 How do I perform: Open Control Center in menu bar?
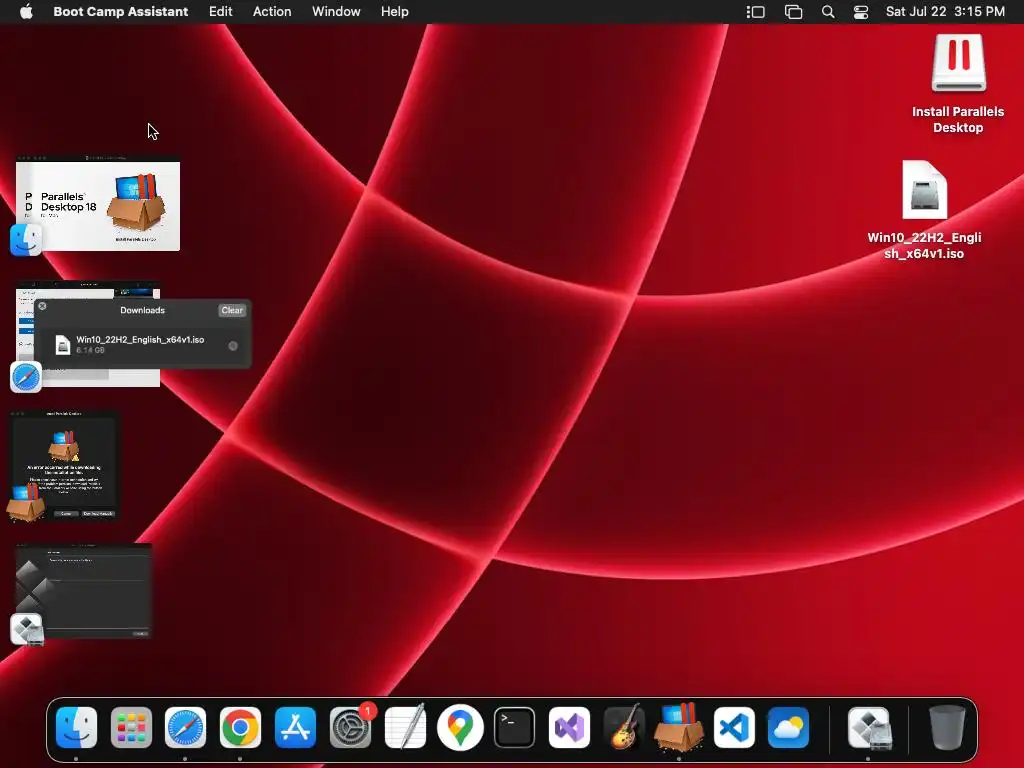[x=861, y=12]
